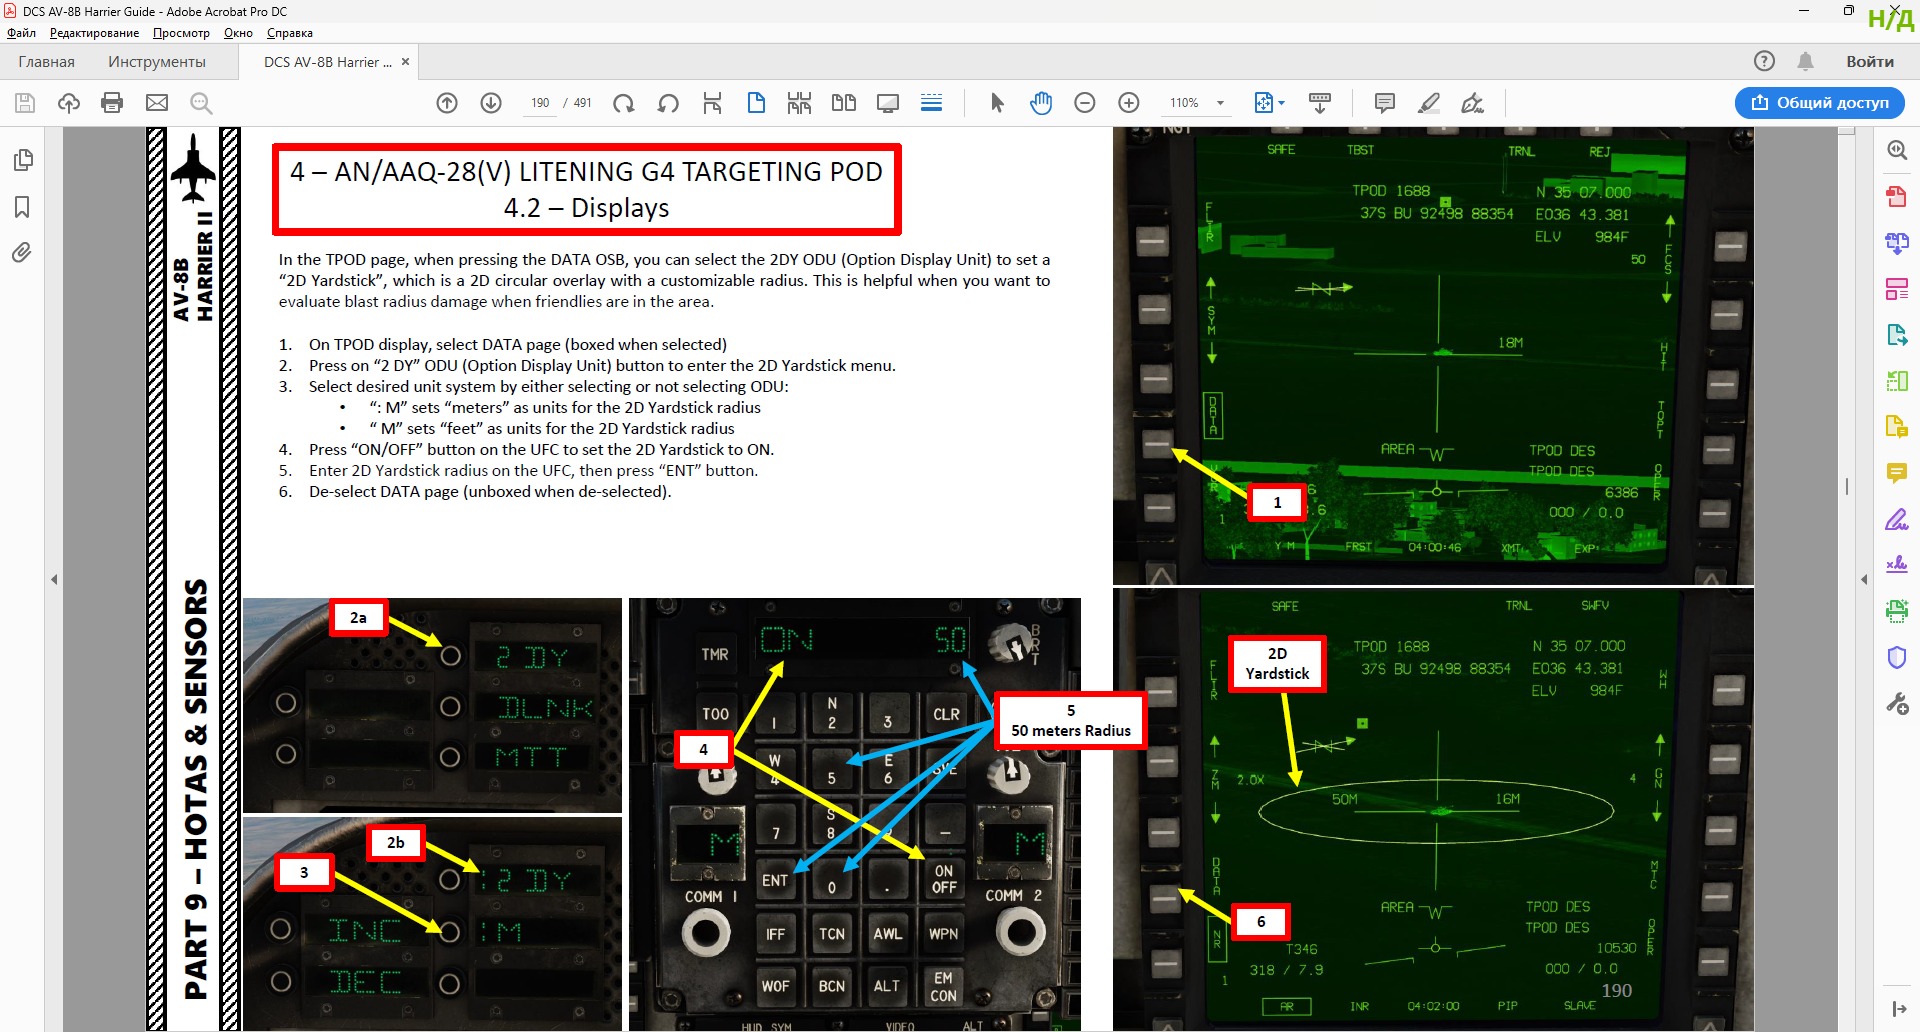This screenshot has height=1032, width=1920.
Task: Click the upload to cloud icon
Action: pyautogui.click(x=69, y=103)
